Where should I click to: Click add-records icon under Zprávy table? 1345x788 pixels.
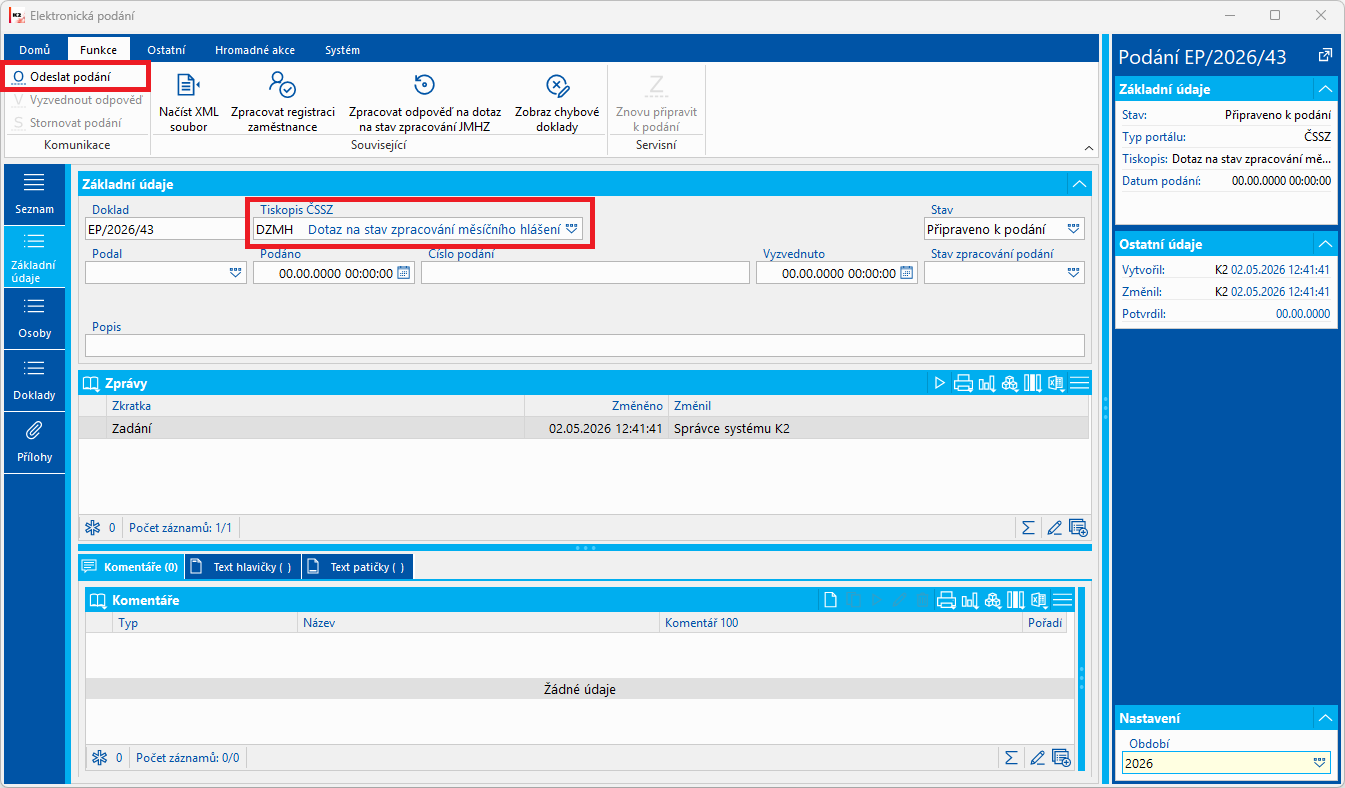coord(1077,528)
